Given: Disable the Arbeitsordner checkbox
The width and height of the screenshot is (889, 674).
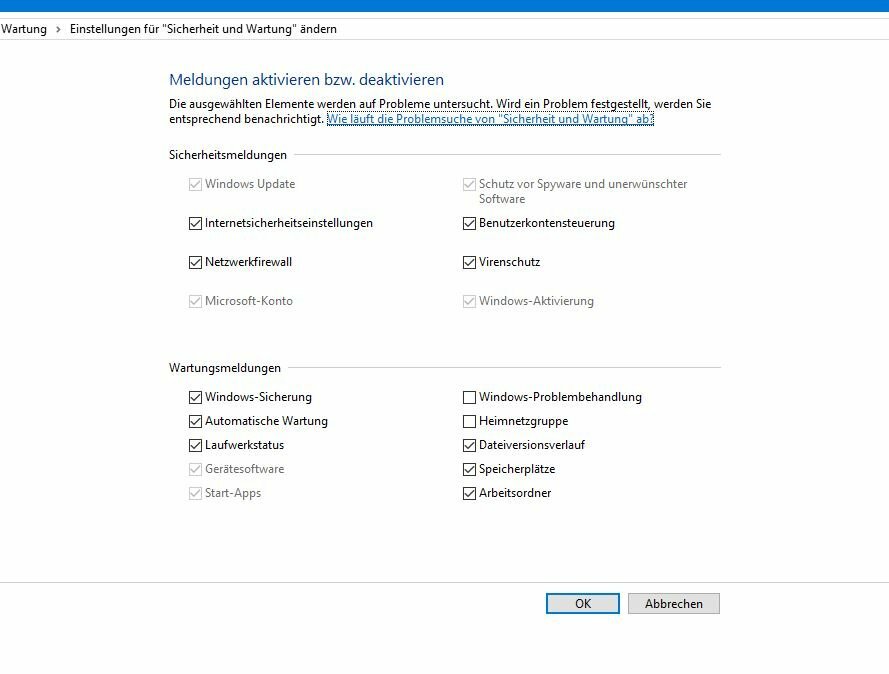Looking at the screenshot, I should pos(469,493).
